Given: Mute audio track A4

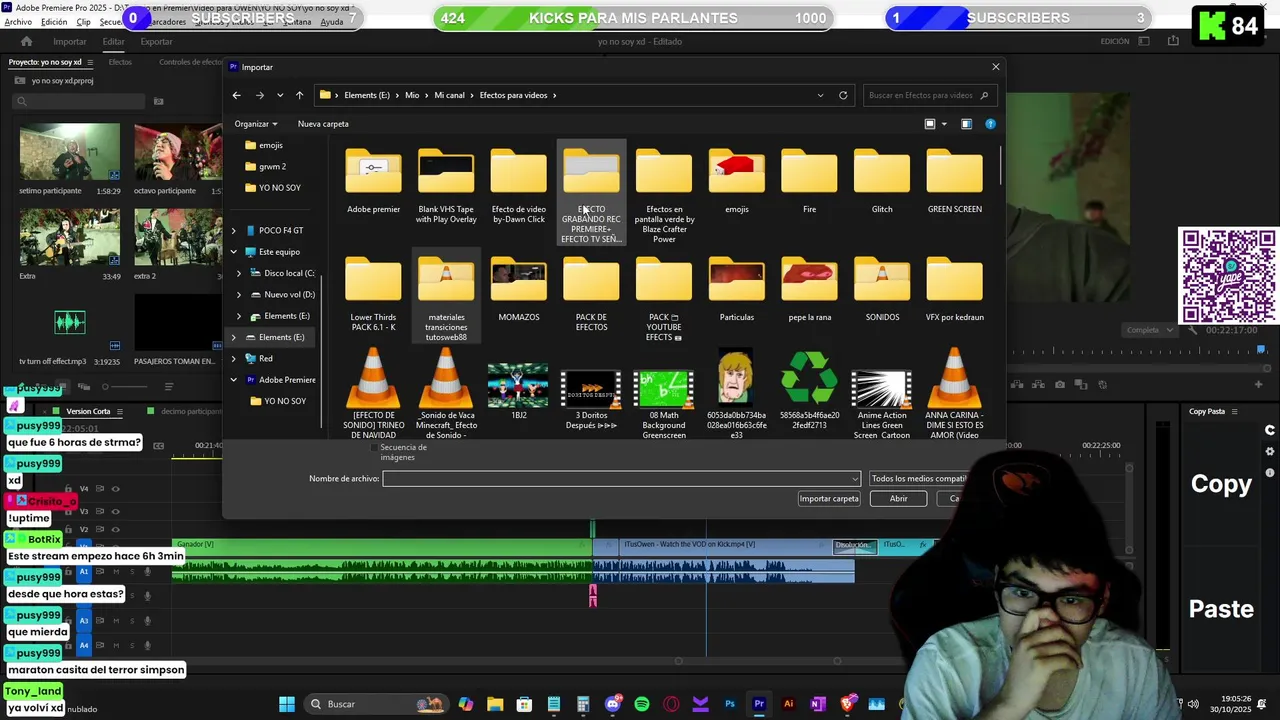Looking at the screenshot, I should [116, 646].
